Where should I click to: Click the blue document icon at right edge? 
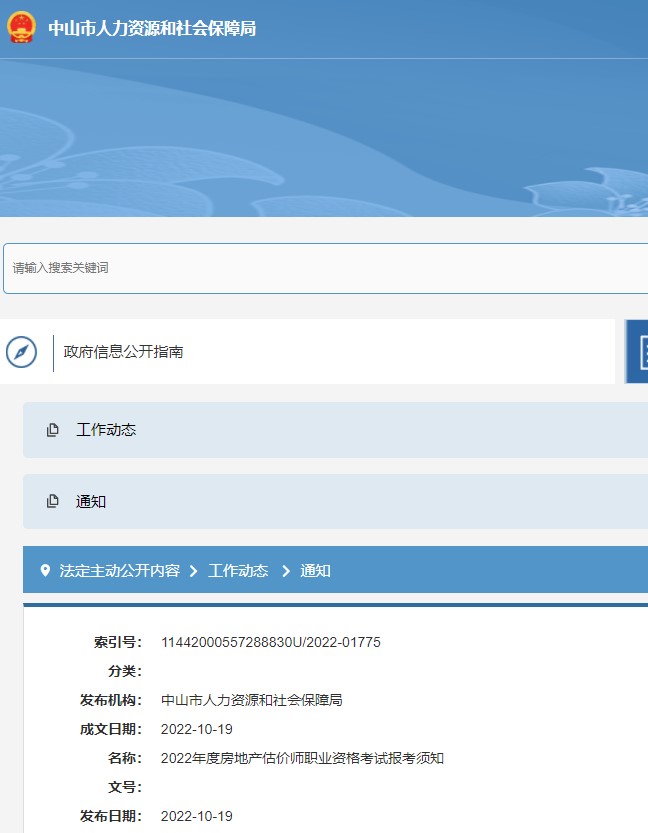coord(638,352)
